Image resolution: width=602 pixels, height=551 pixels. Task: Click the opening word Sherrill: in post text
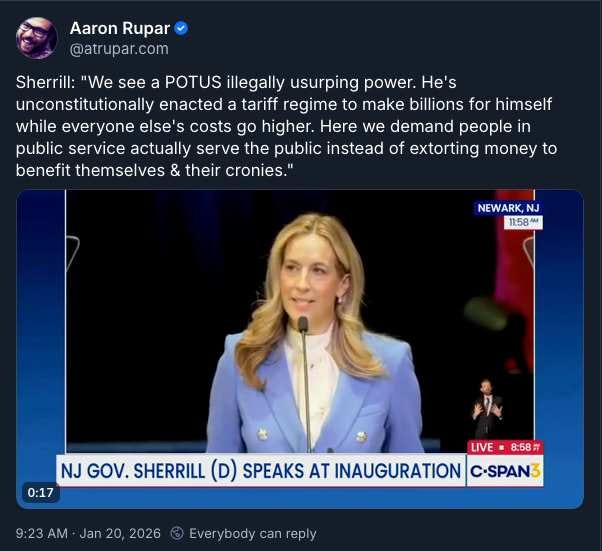pos(45,82)
